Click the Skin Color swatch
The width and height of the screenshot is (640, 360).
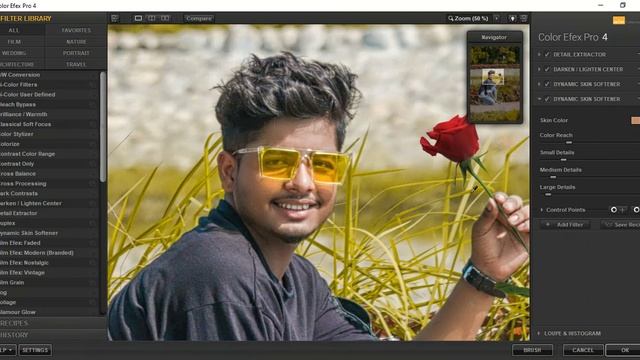tap(636, 120)
